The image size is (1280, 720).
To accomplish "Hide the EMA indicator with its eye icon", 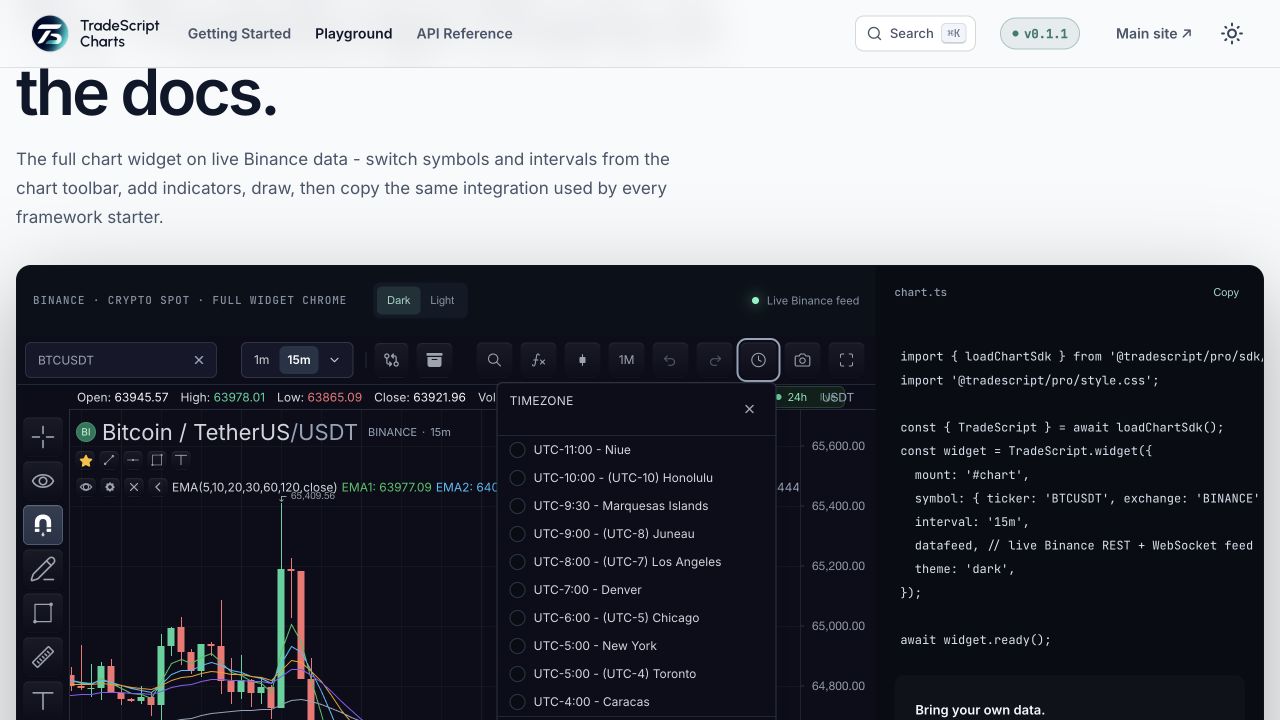I will 86,487.
